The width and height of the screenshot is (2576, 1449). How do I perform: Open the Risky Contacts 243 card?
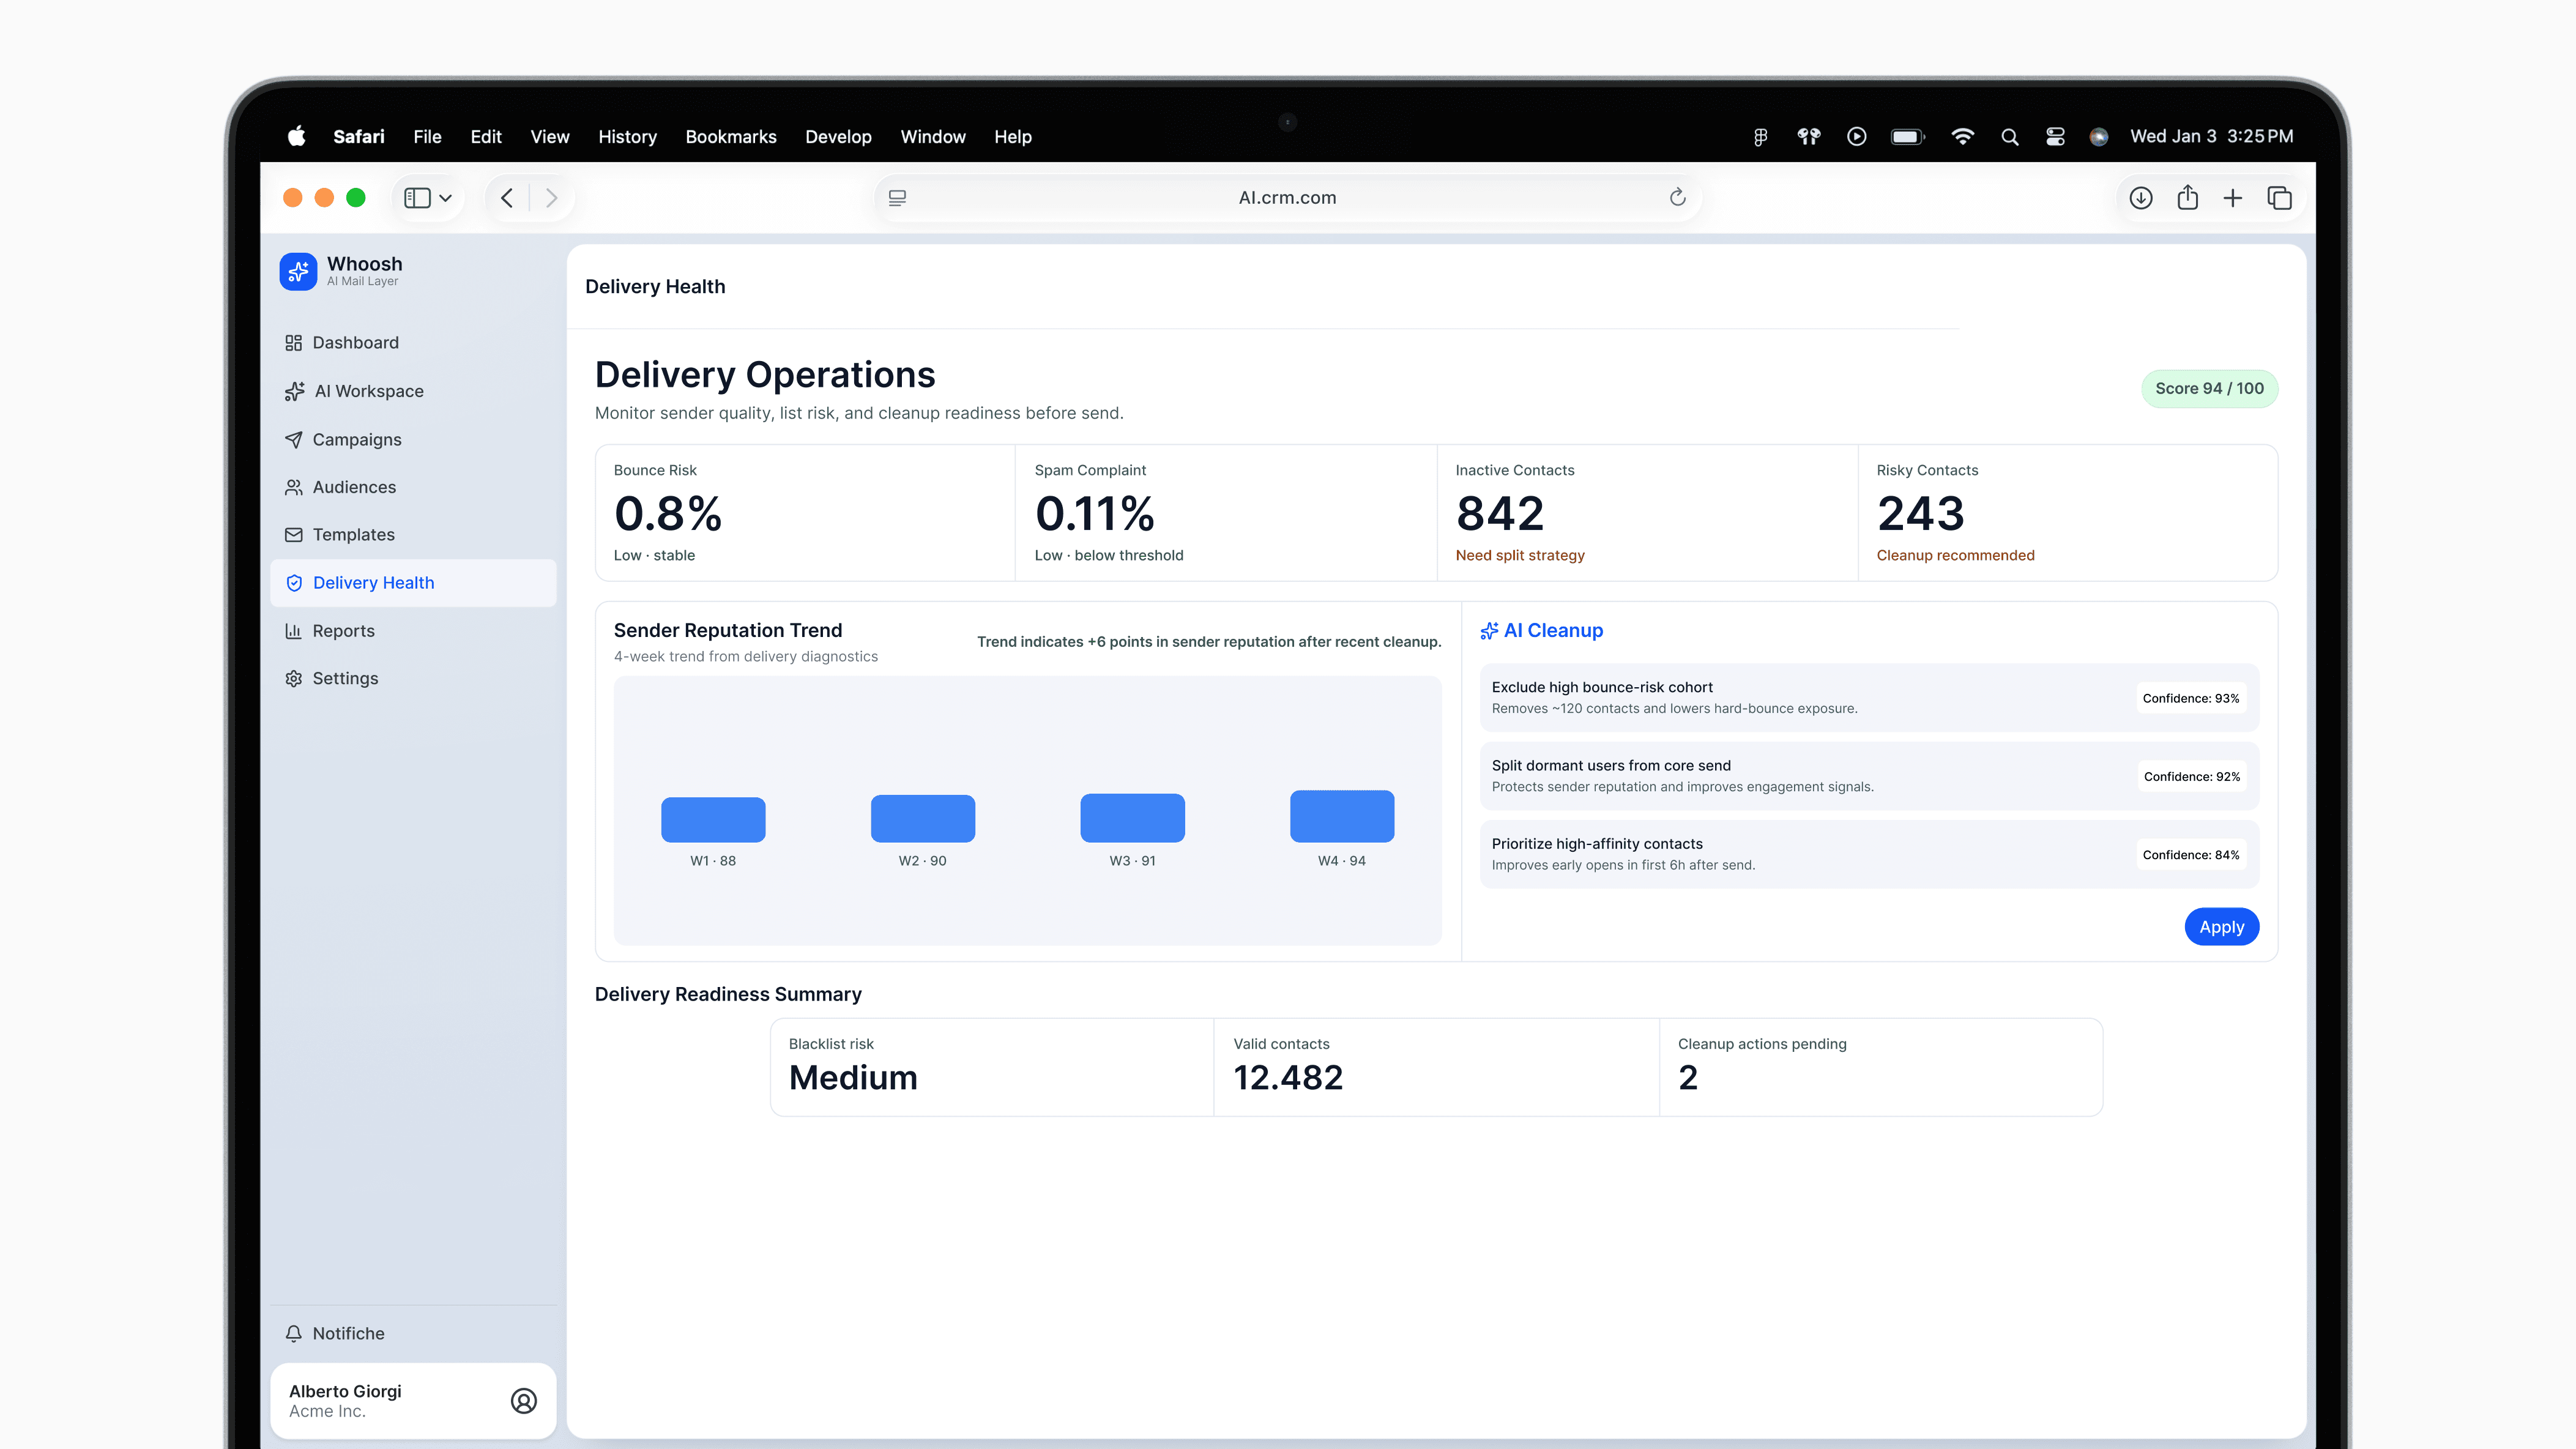point(2068,513)
